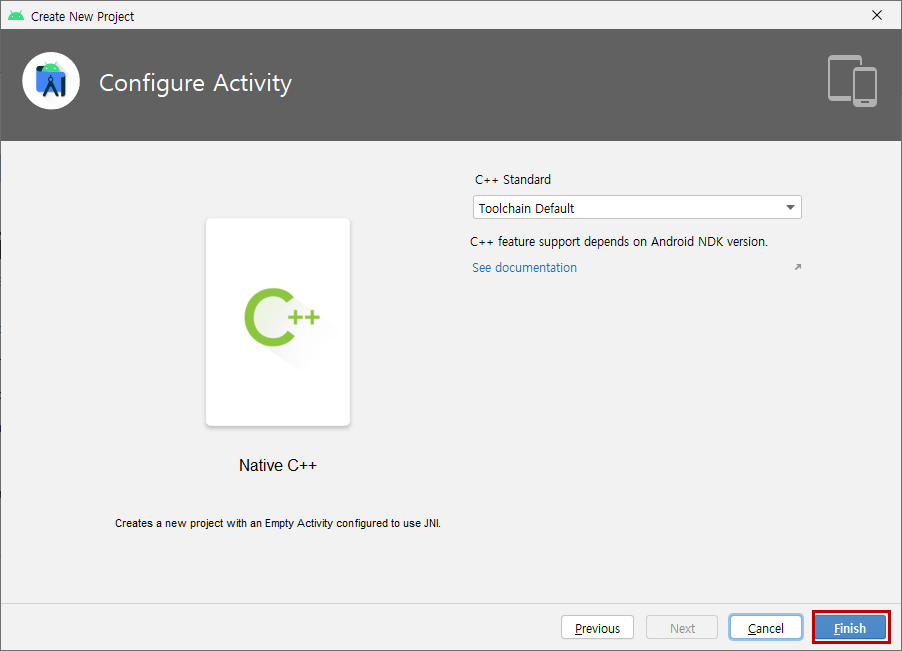Select the Native C++ template thumbnail
Screen dimensions: 902x651
(278, 322)
